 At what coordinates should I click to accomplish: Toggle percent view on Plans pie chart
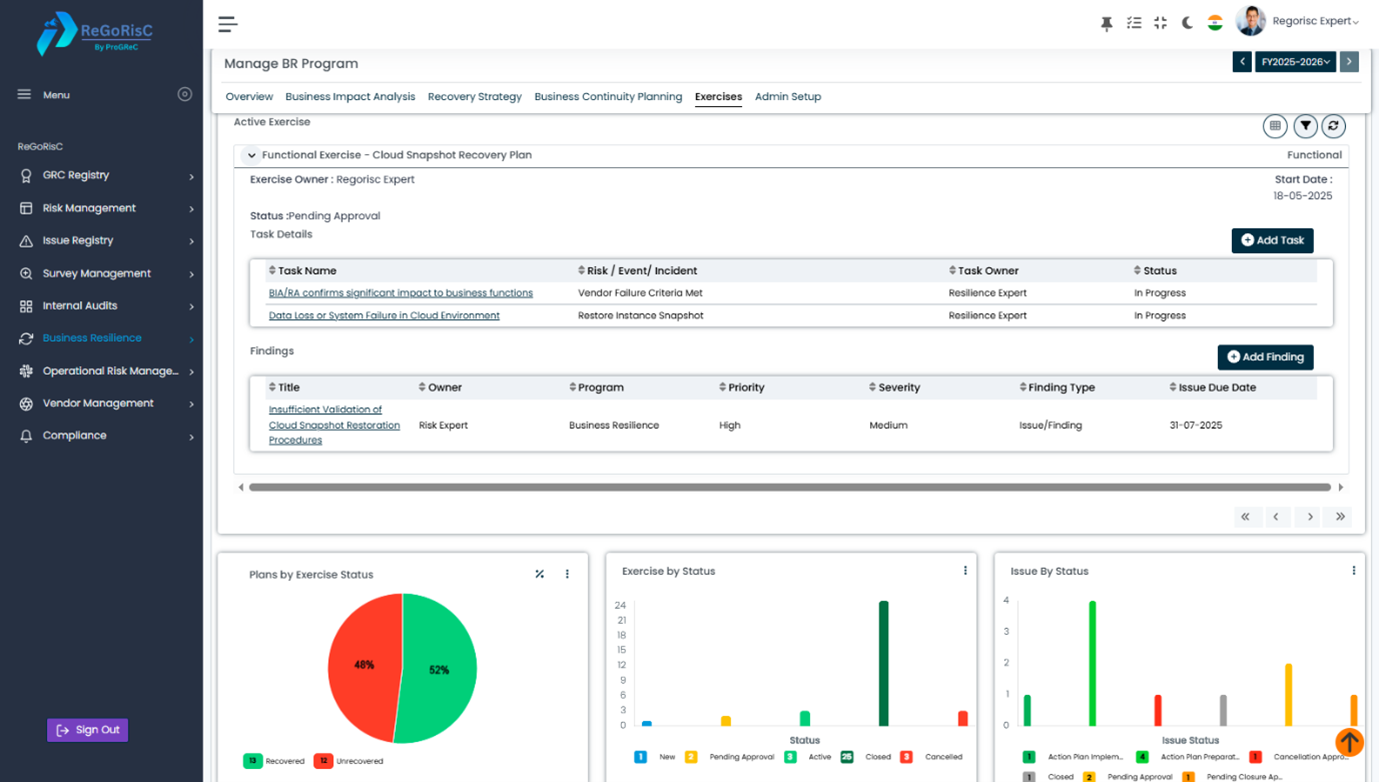click(540, 574)
